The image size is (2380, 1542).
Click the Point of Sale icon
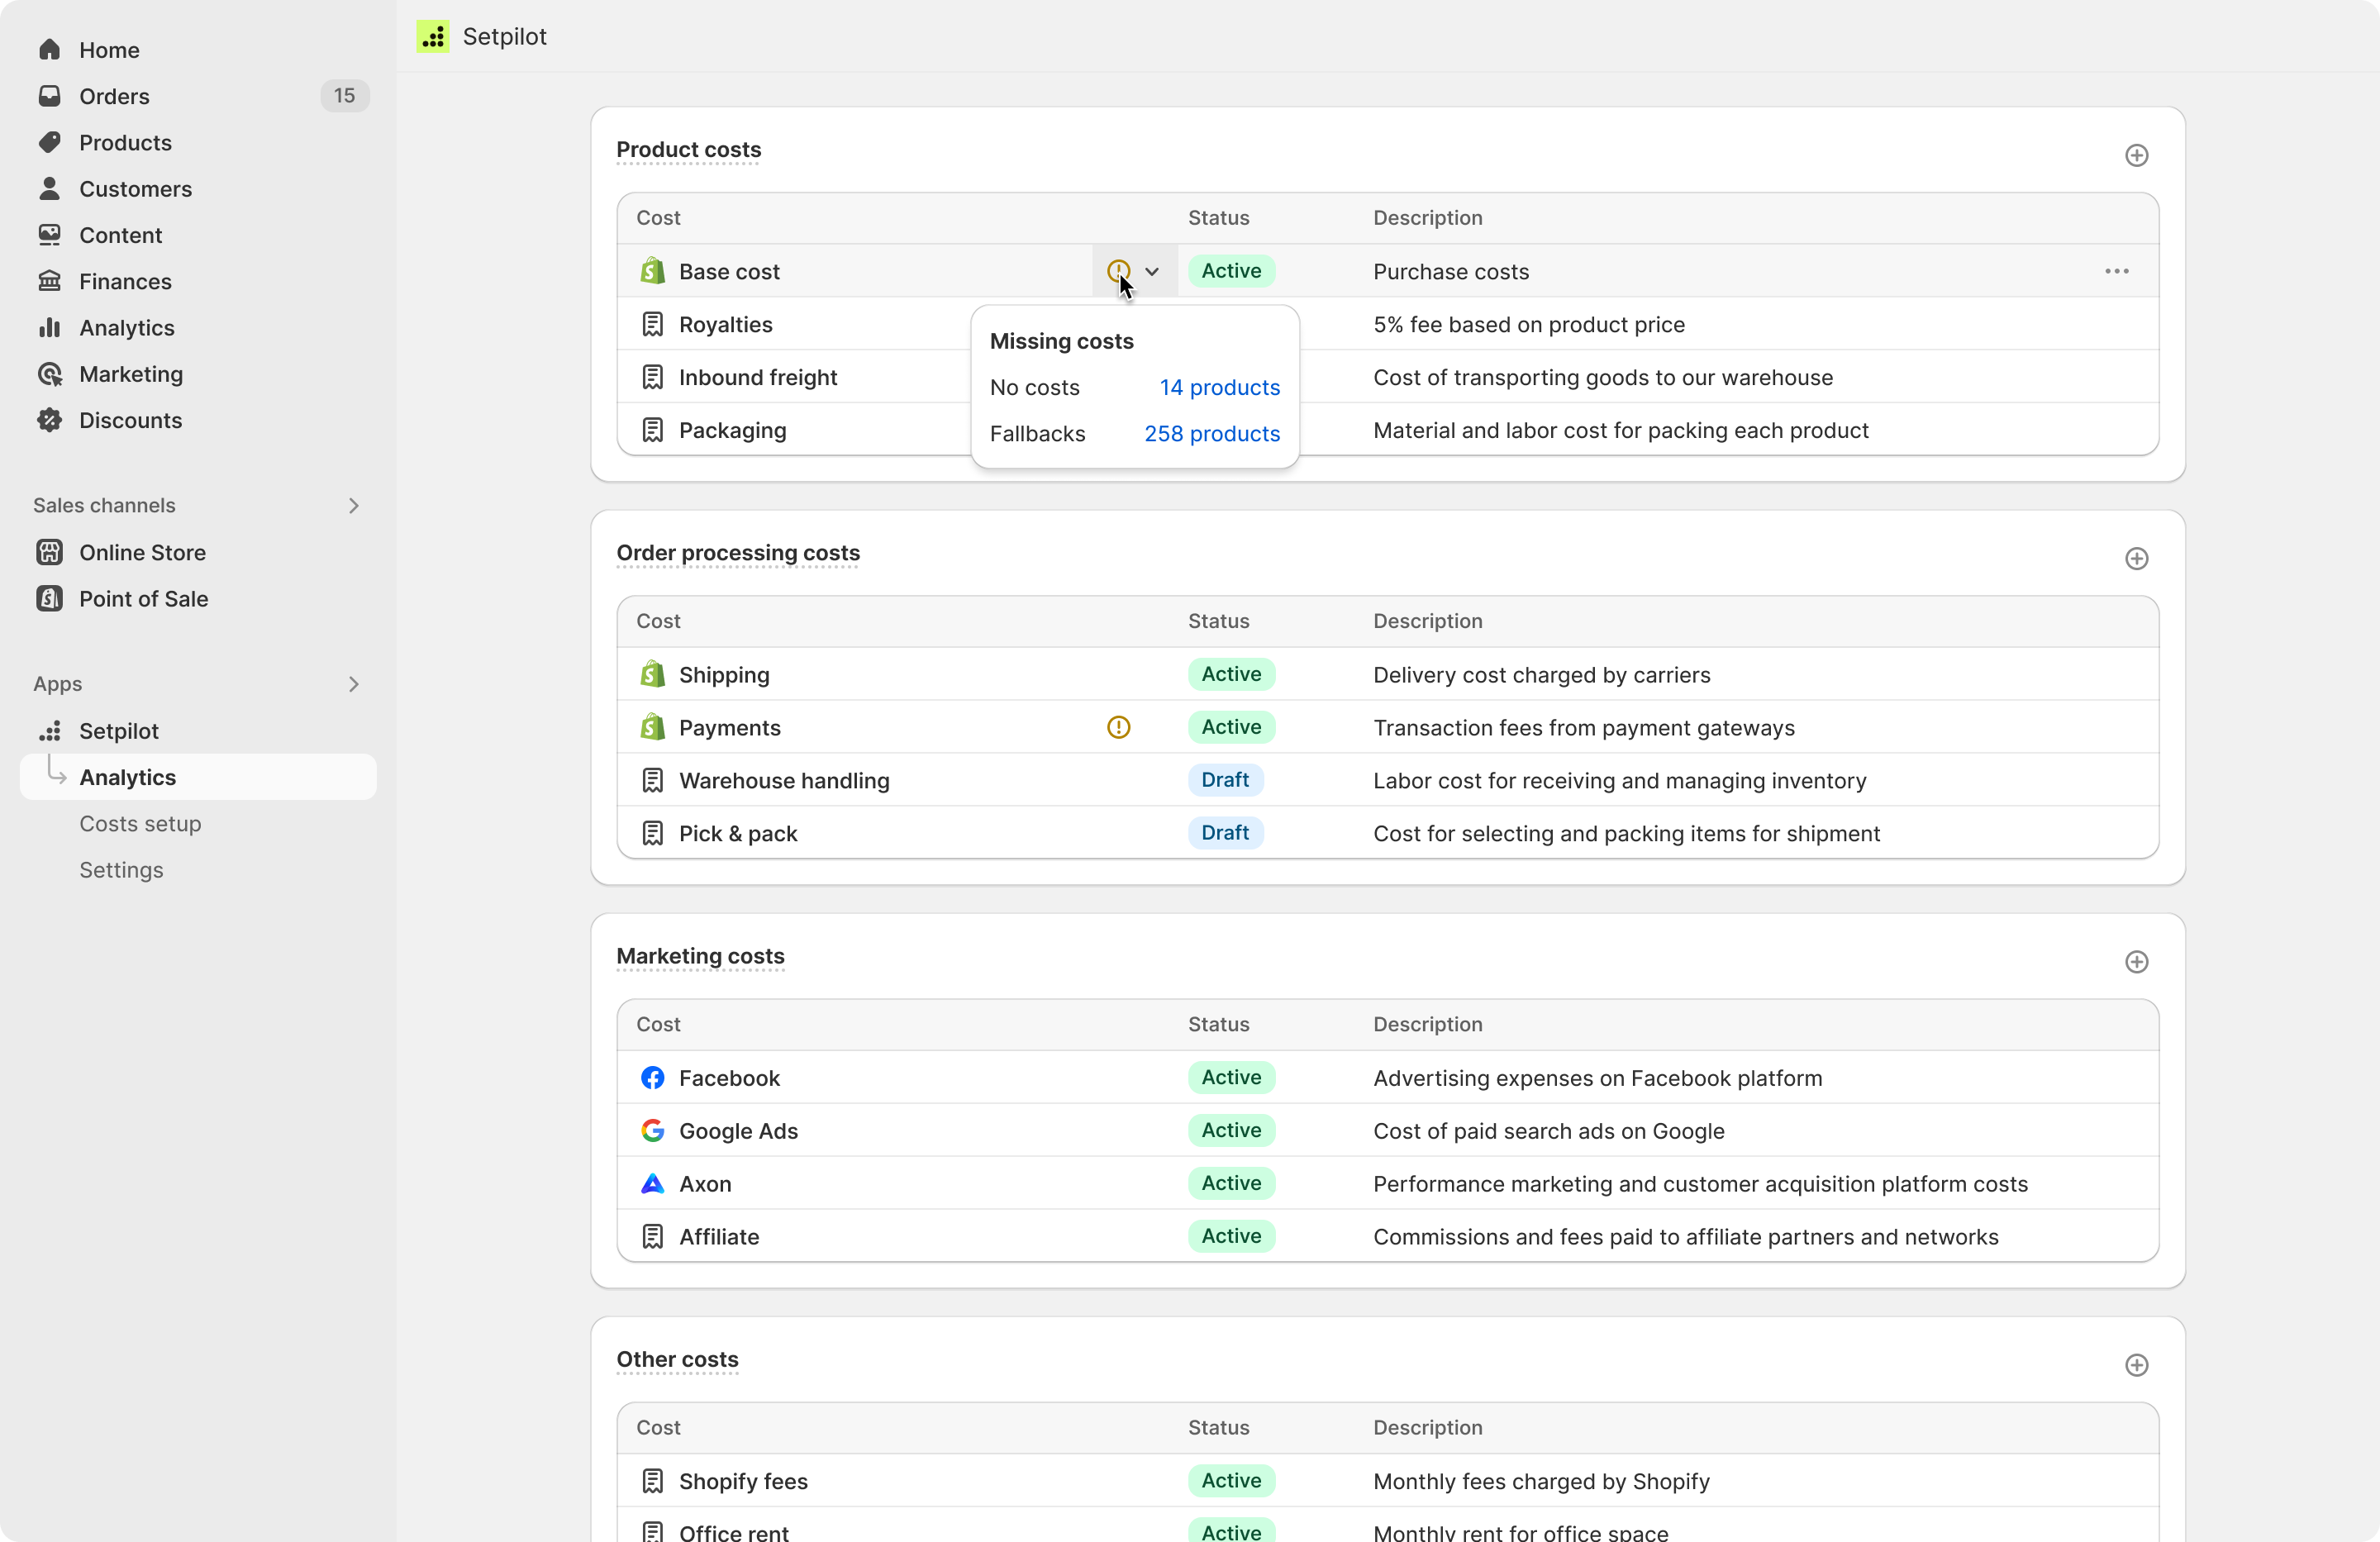click(49, 599)
